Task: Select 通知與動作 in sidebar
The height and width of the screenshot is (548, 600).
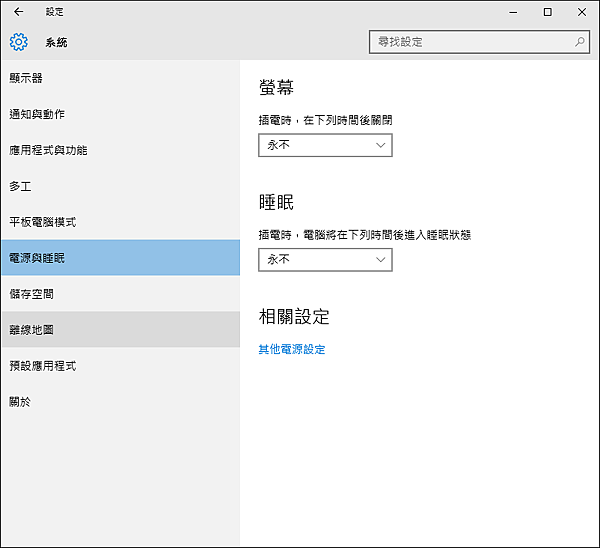Action: click(120, 114)
